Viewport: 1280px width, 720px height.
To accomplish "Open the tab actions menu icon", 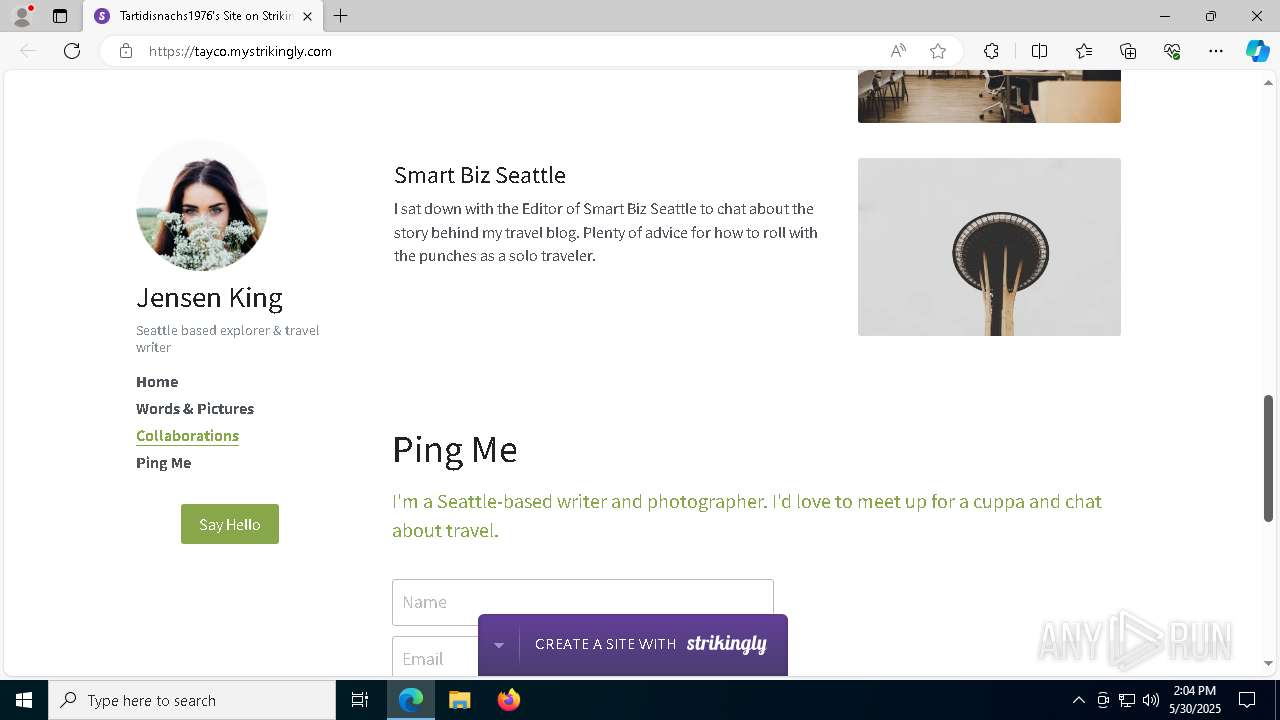I will pos(60,16).
